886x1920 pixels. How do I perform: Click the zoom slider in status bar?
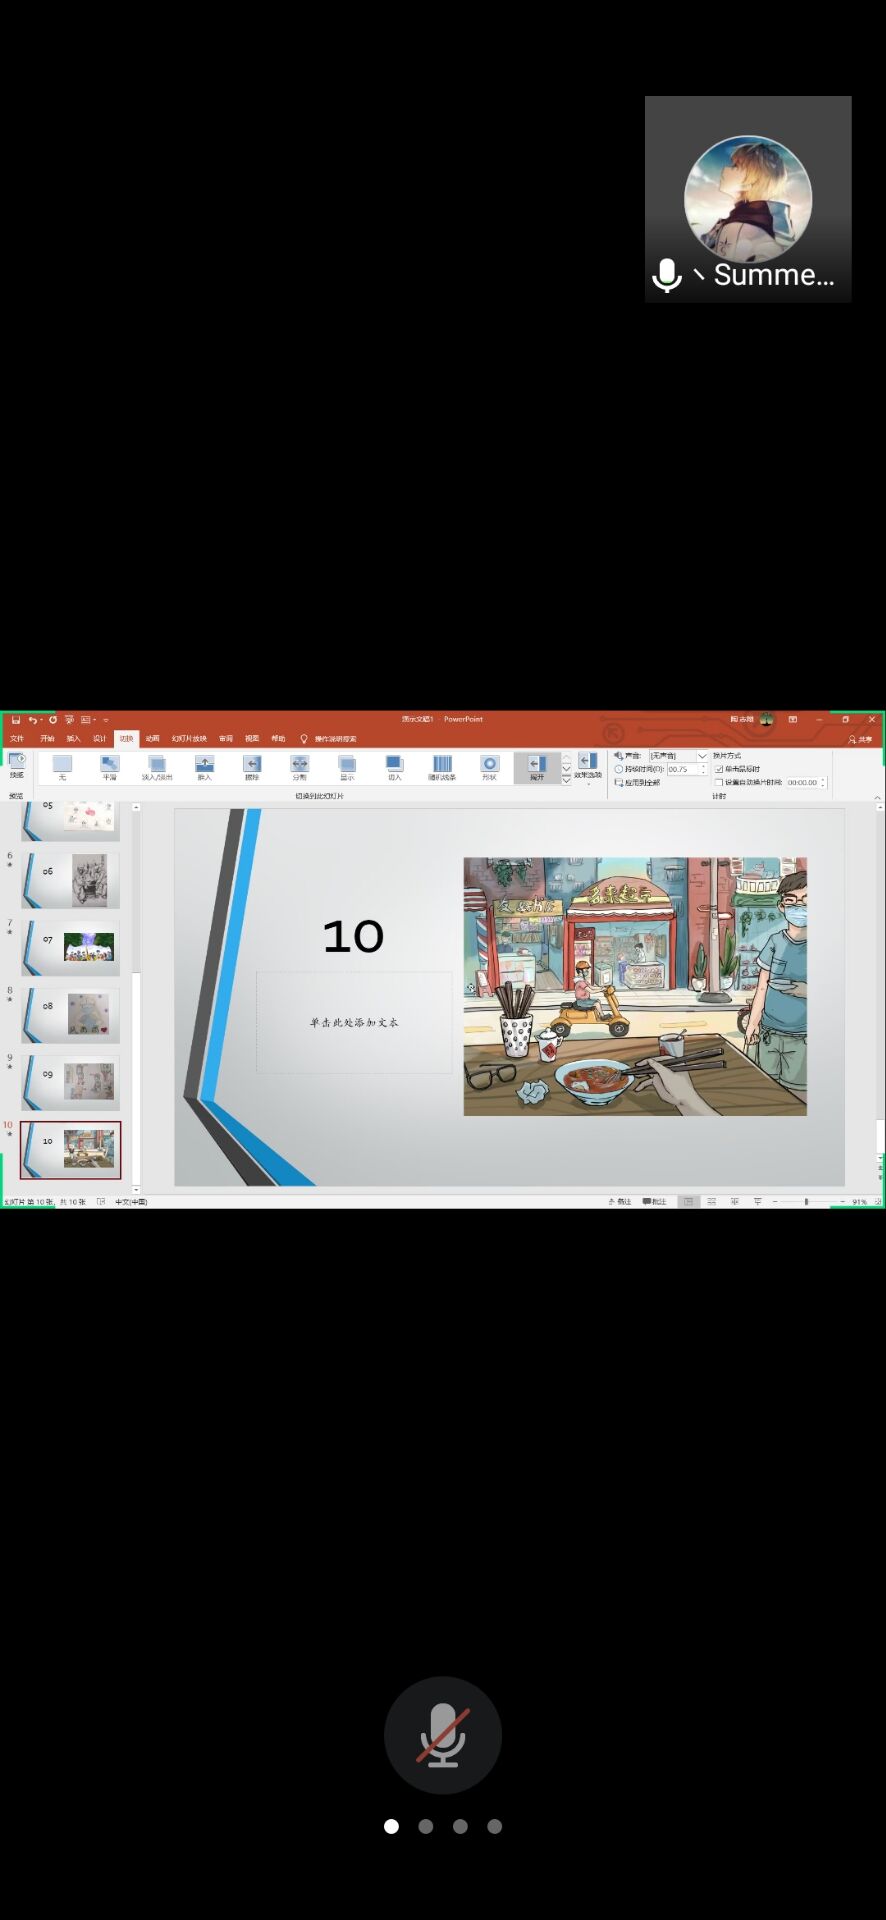(x=806, y=1201)
